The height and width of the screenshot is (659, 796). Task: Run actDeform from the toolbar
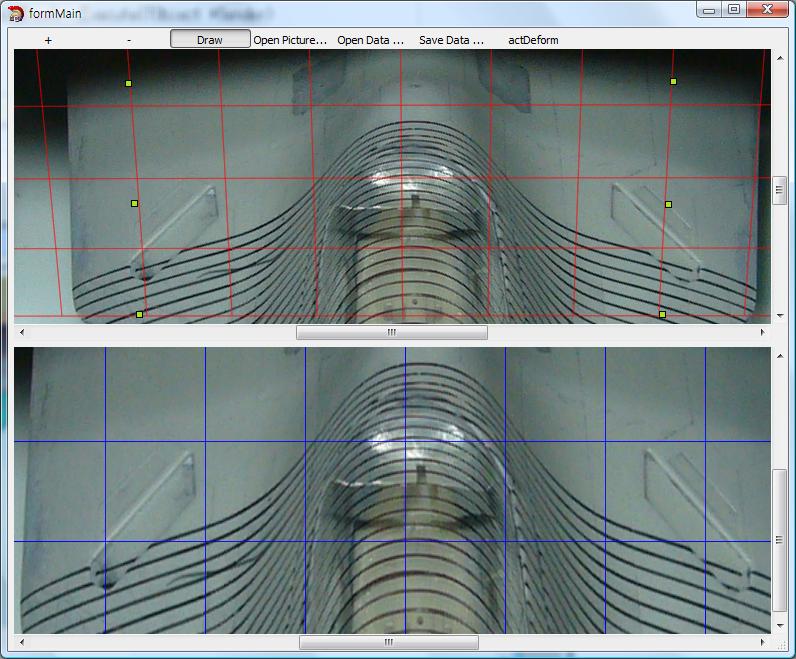coord(533,40)
